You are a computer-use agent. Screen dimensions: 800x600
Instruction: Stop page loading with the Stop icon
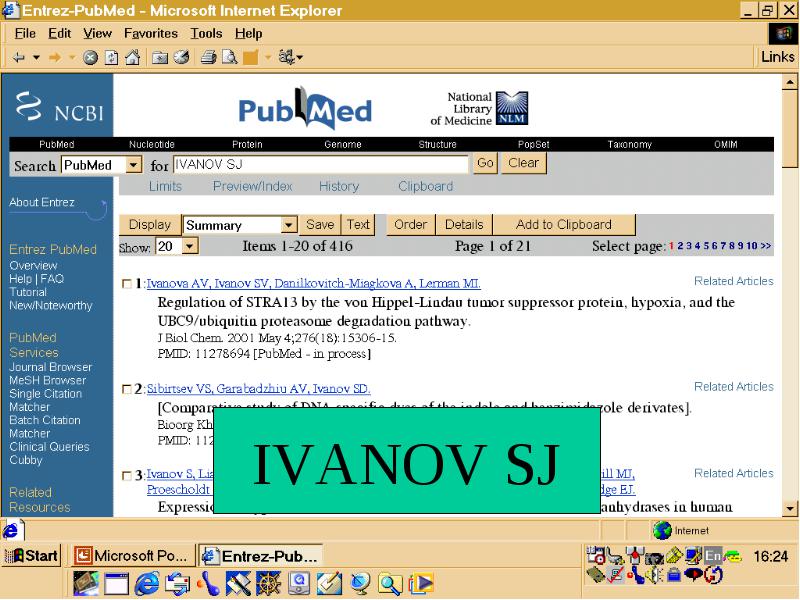[90, 57]
